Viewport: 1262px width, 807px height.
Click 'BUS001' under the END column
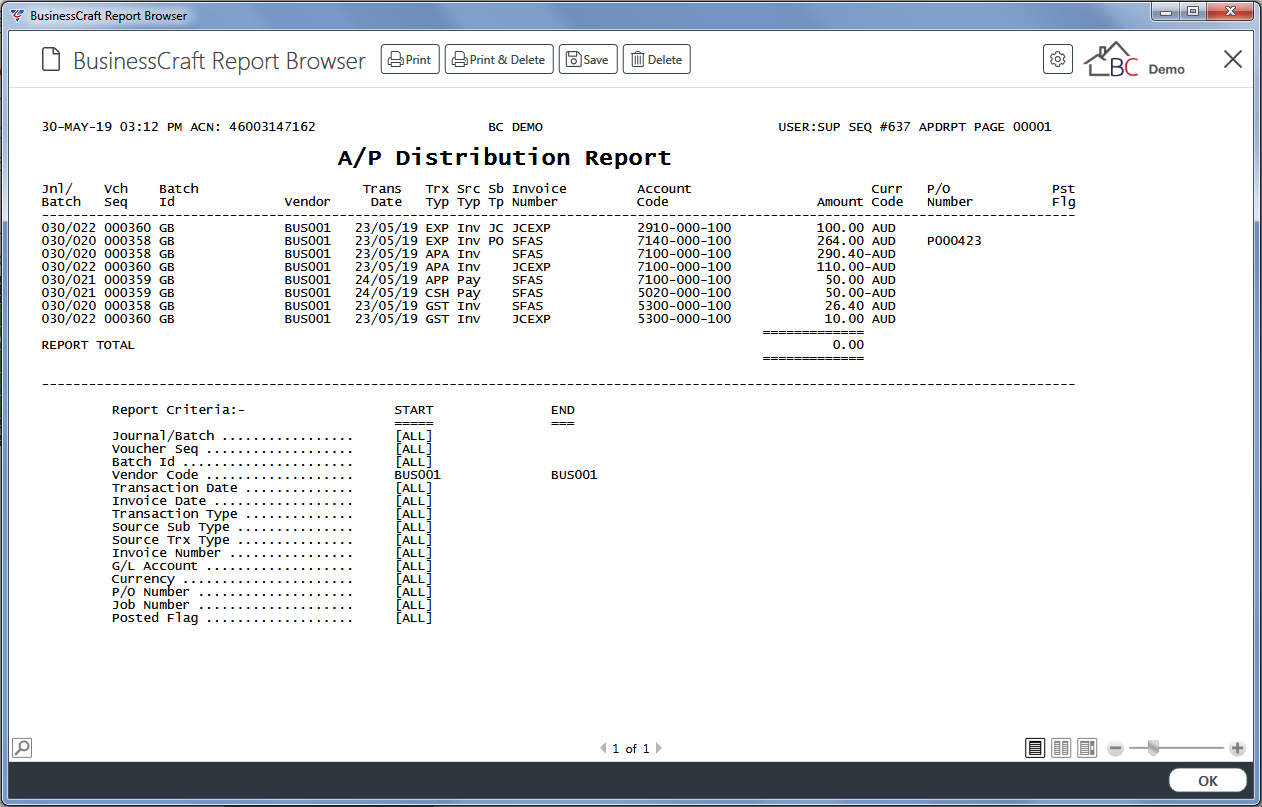574,475
